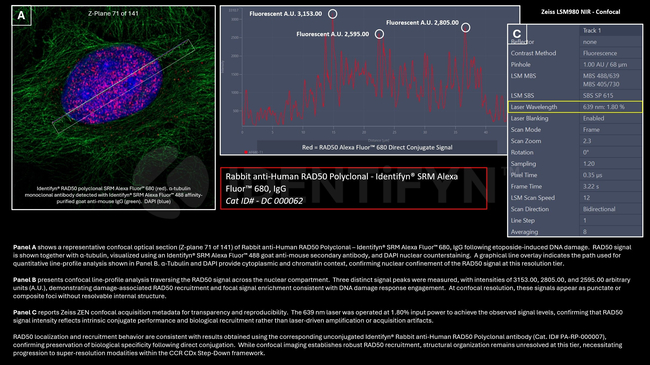
Task: Click the 'Laser Blanking' row label
Action: (529, 118)
